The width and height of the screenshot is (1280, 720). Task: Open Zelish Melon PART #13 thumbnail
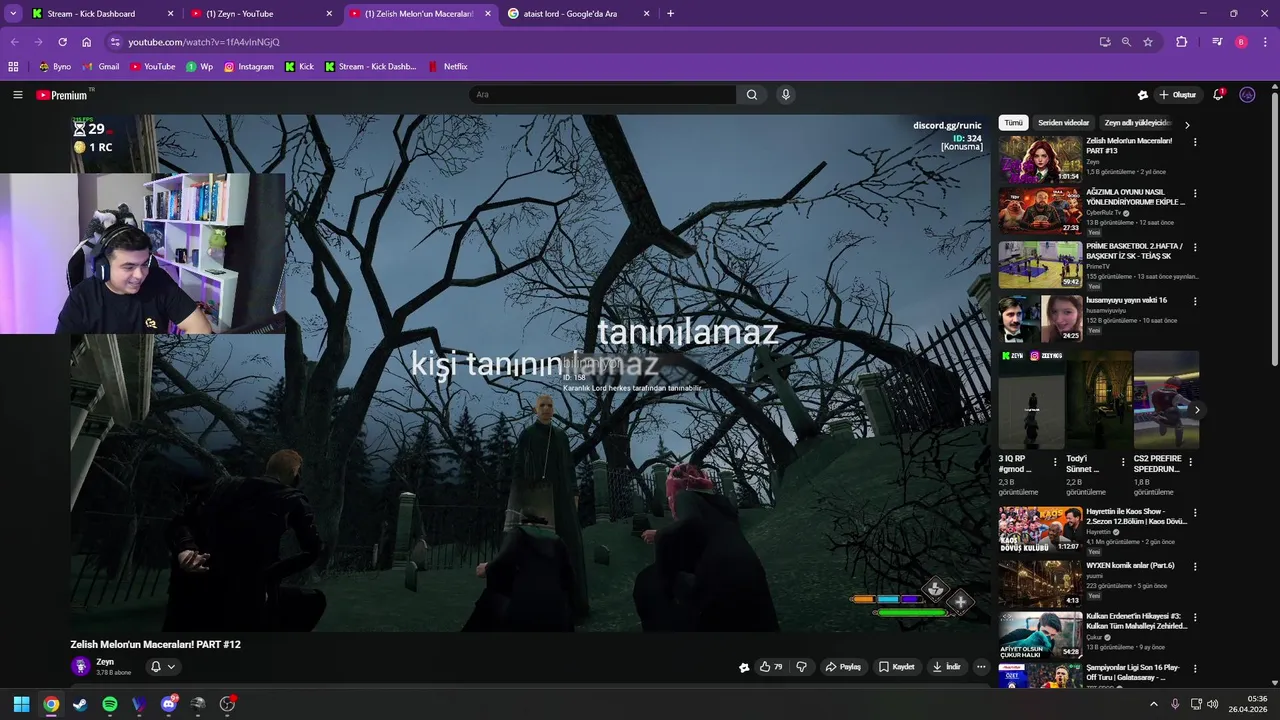click(x=1040, y=158)
